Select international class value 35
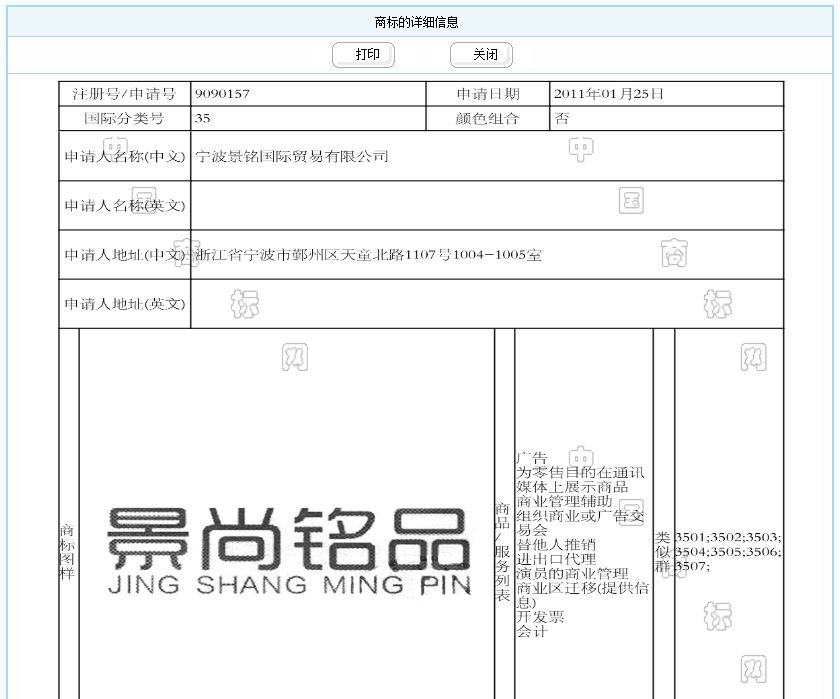 (202, 118)
